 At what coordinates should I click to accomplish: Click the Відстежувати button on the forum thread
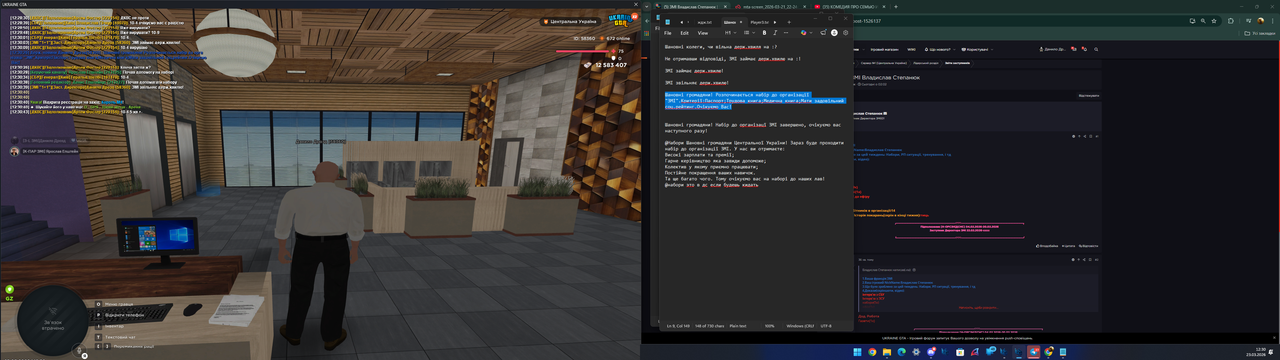pyautogui.click(x=1088, y=96)
